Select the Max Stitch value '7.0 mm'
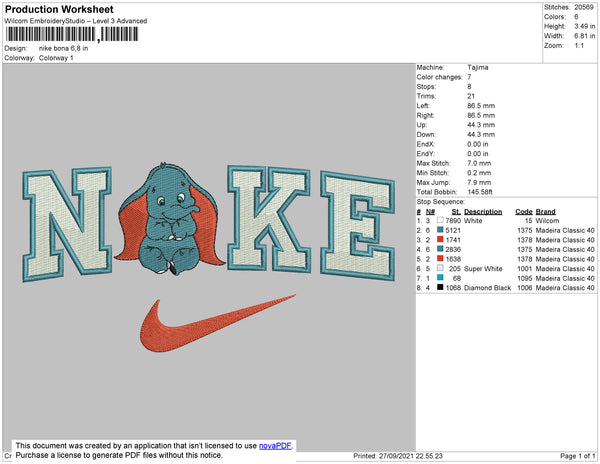 [479, 163]
